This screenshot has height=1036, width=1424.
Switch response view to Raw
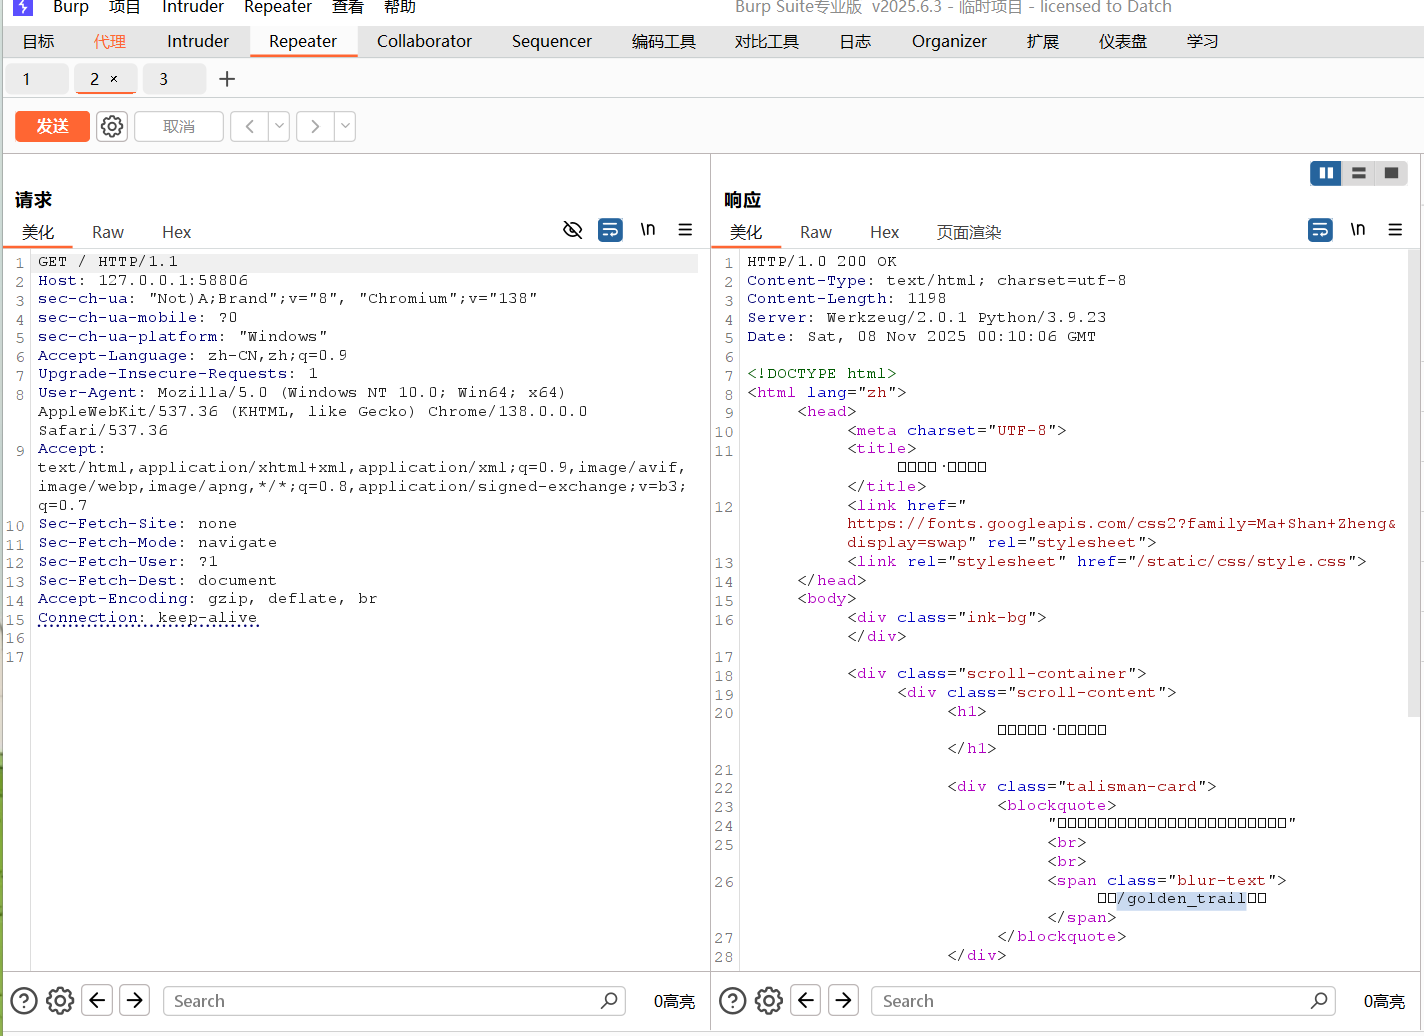(816, 232)
